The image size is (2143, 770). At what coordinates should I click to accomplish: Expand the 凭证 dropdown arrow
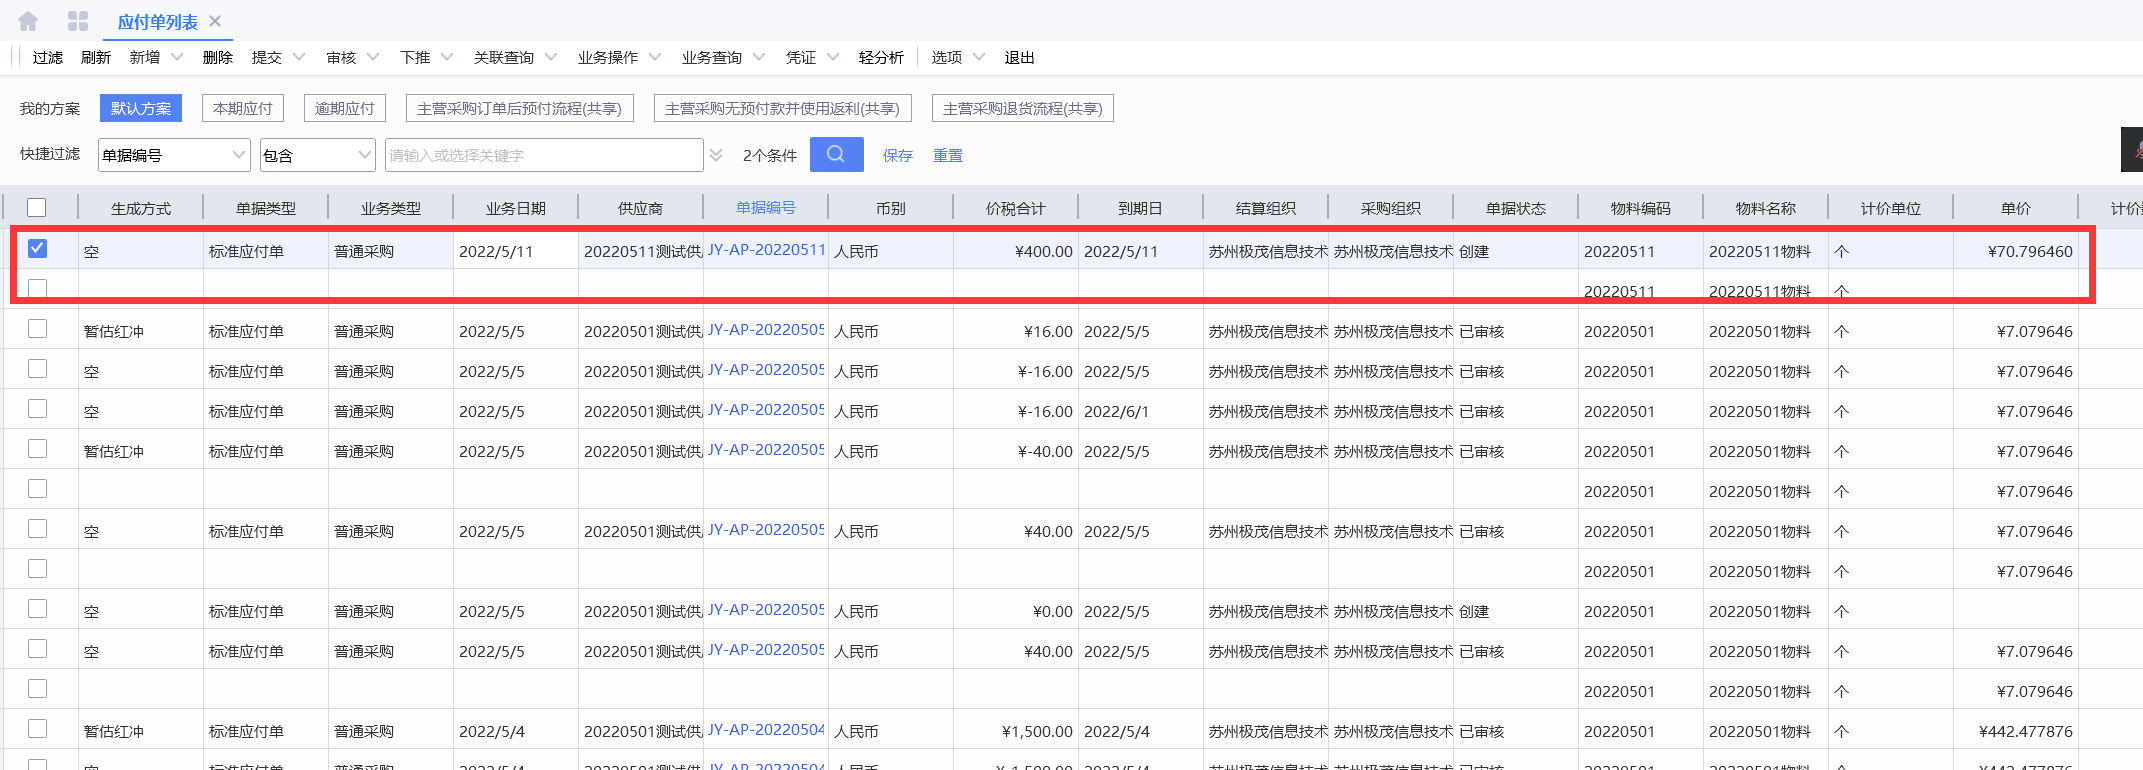833,57
